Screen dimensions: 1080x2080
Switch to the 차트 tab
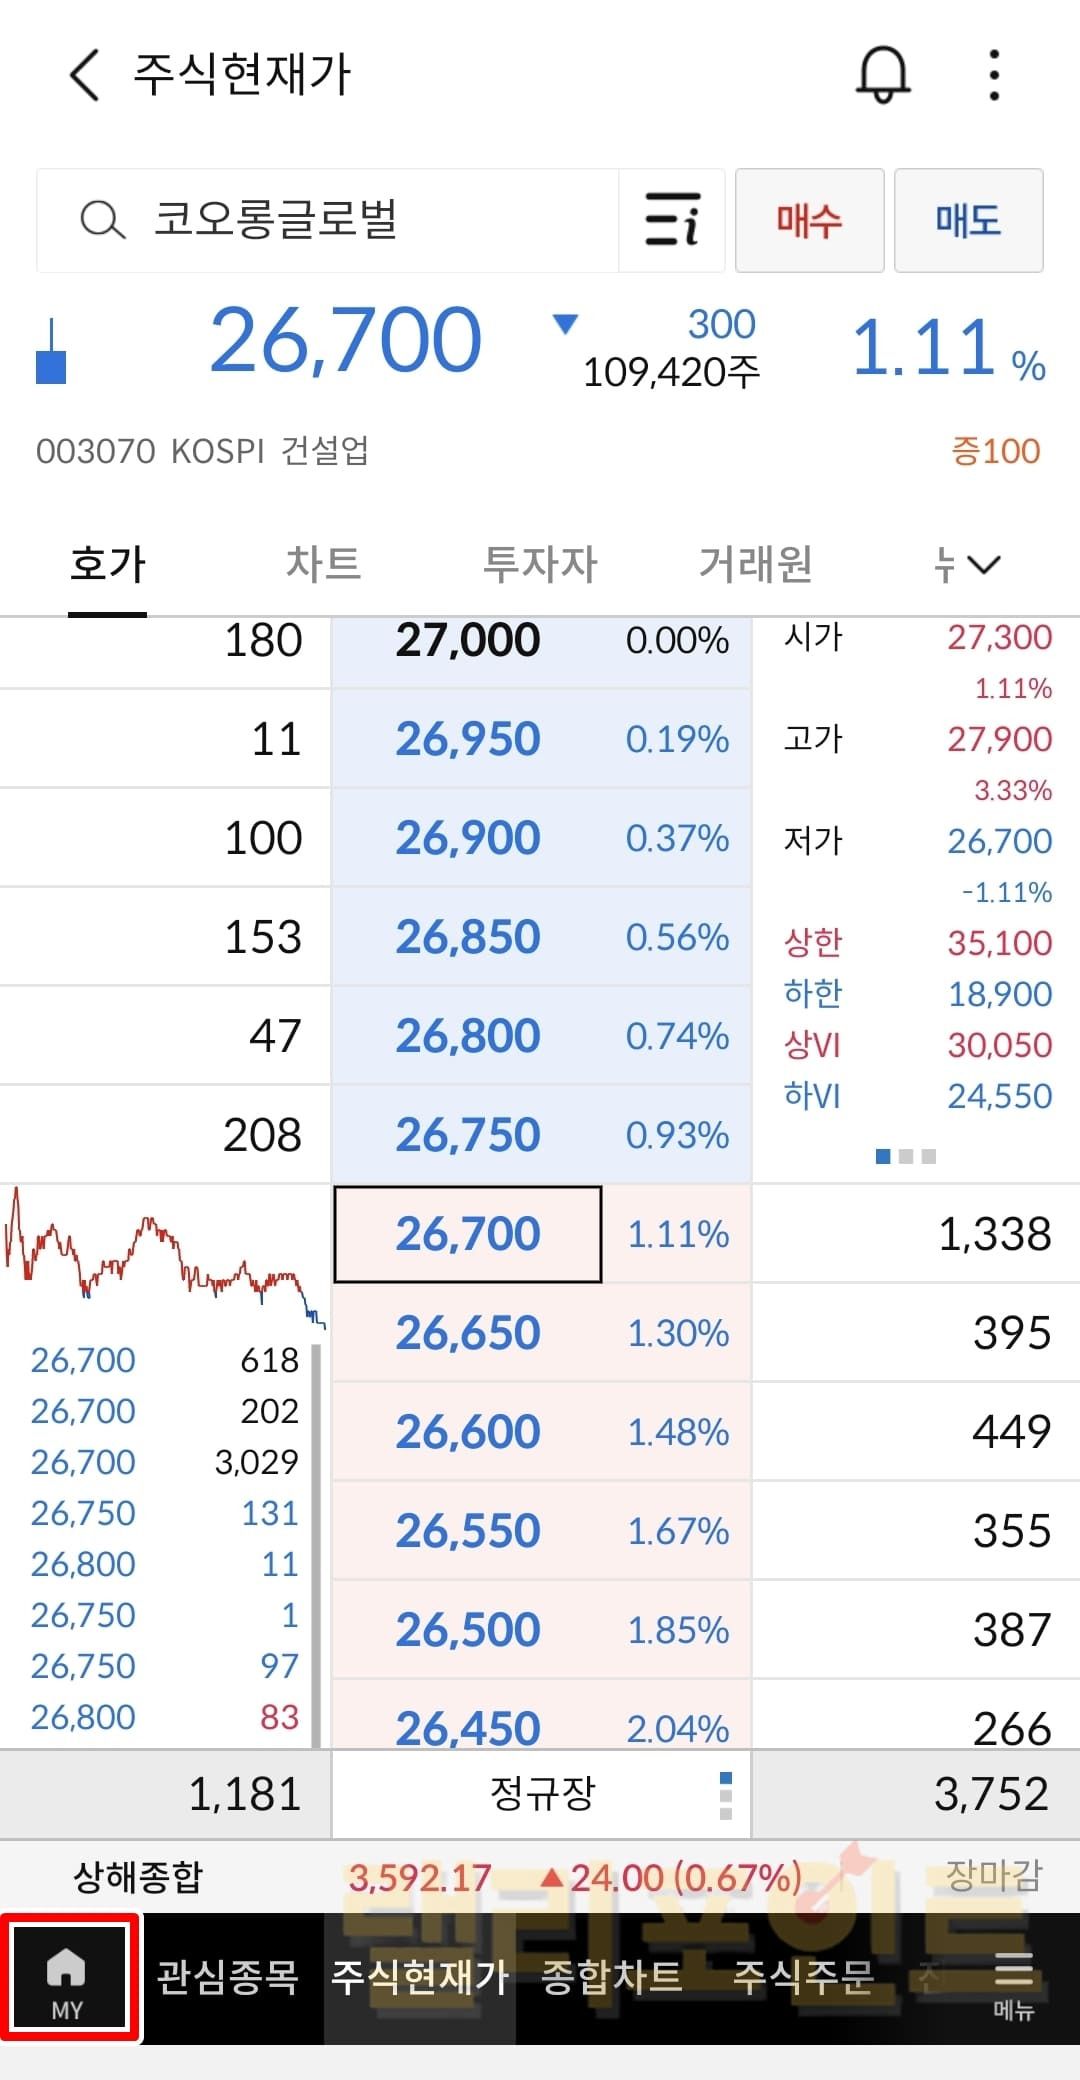(323, 564)
